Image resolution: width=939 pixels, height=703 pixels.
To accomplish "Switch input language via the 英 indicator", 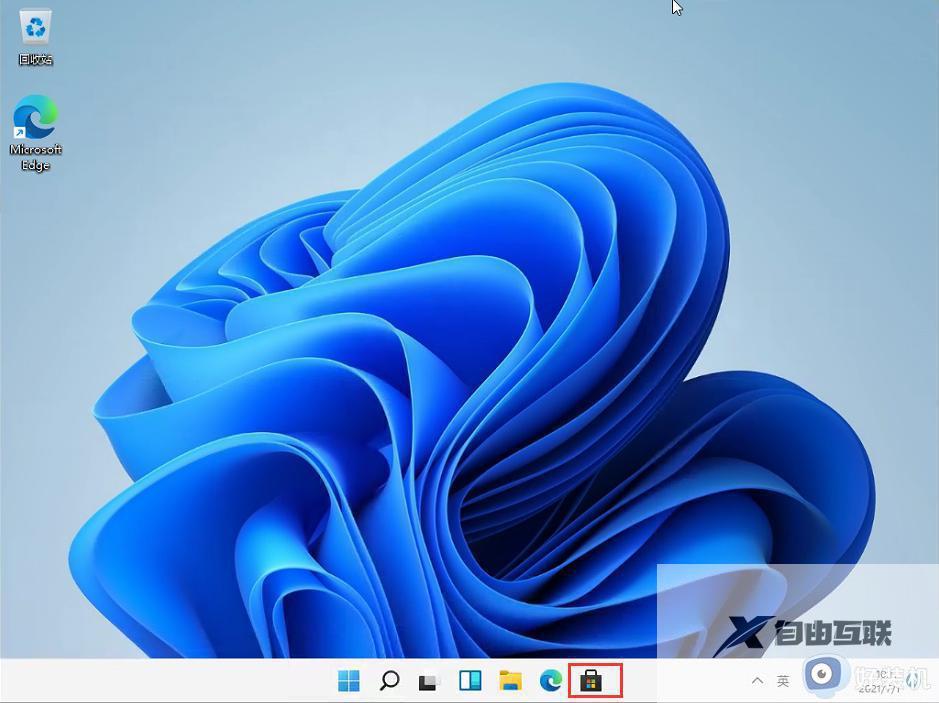I will (782, 679).
